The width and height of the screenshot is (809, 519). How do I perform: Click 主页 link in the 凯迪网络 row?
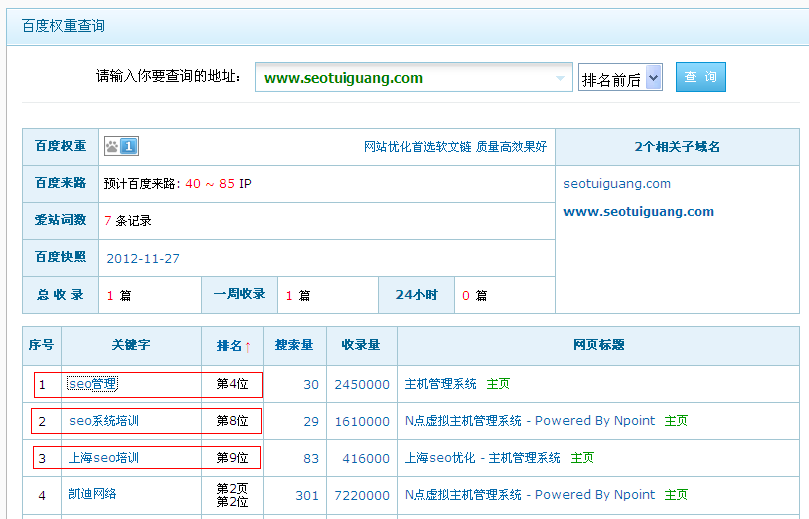[x=676, y=494]
